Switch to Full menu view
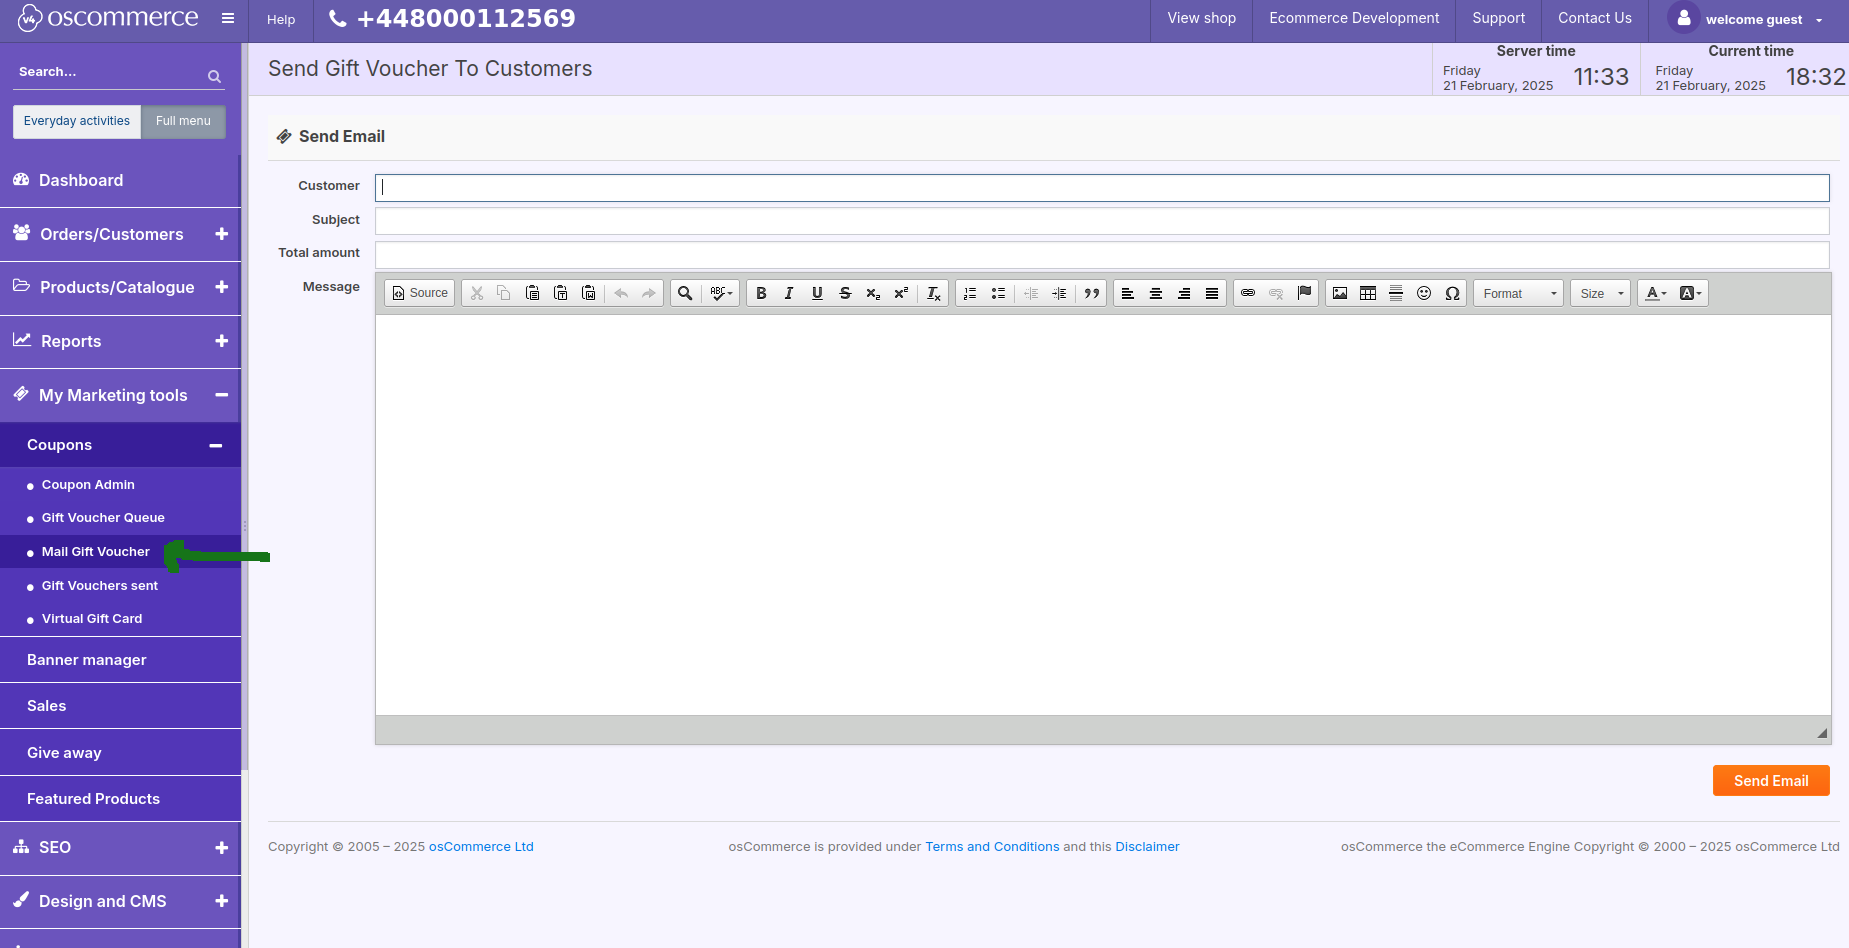The image size is (1849, 948). (x=183, y=121)
